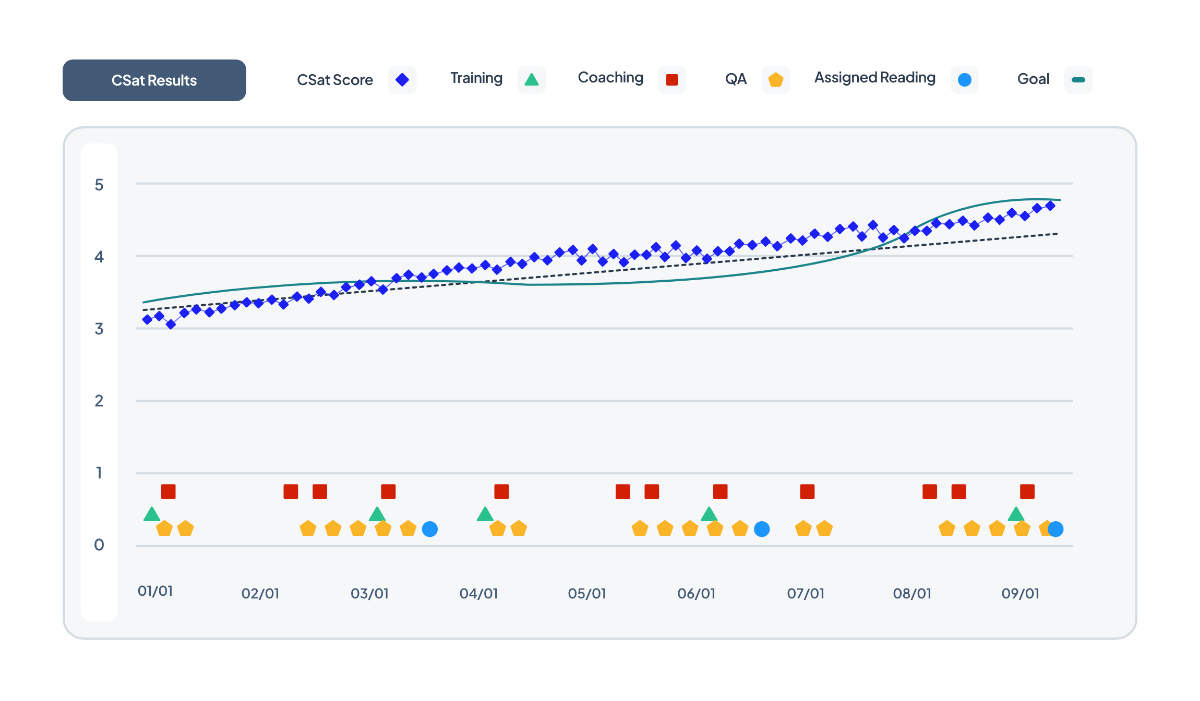The width and height of the screenshot is (1200, 701).
Task: Click the 03/01 date axis label
Action: coord(369,594)
